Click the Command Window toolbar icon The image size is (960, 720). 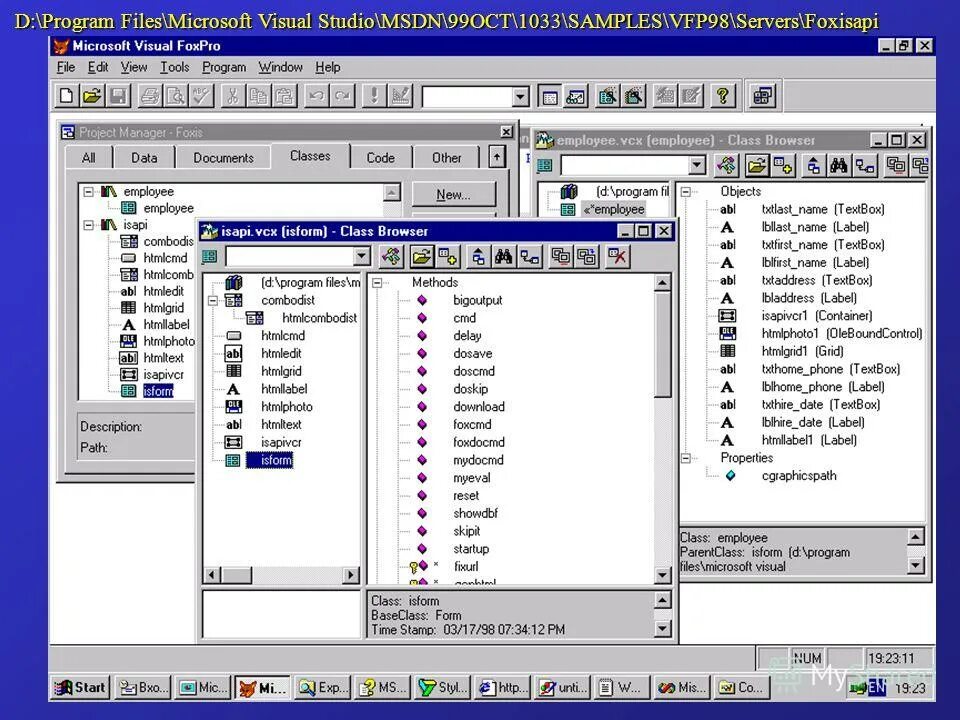pyautogui.click(x=550, y=96)
